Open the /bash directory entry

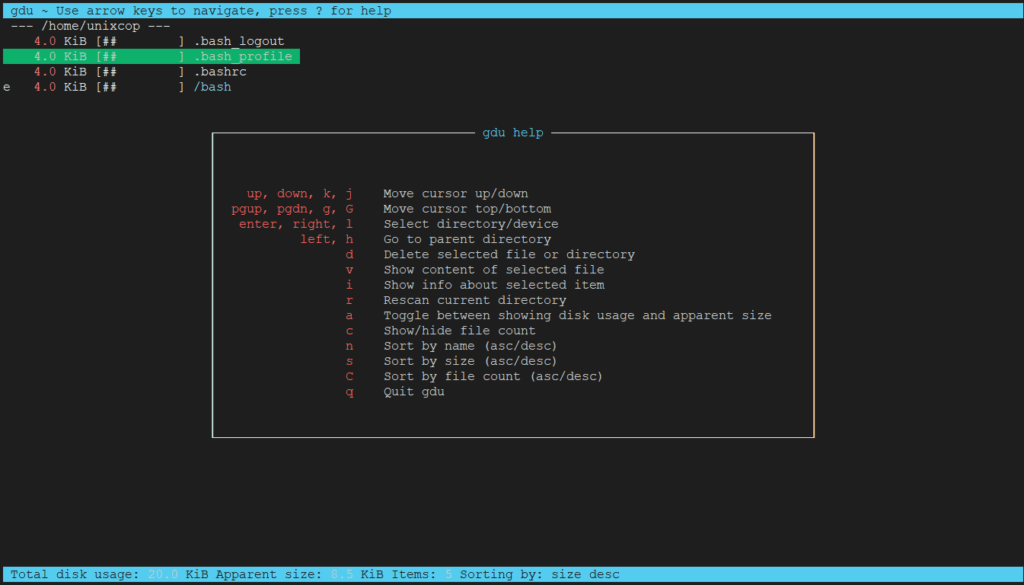click(212, 87)
